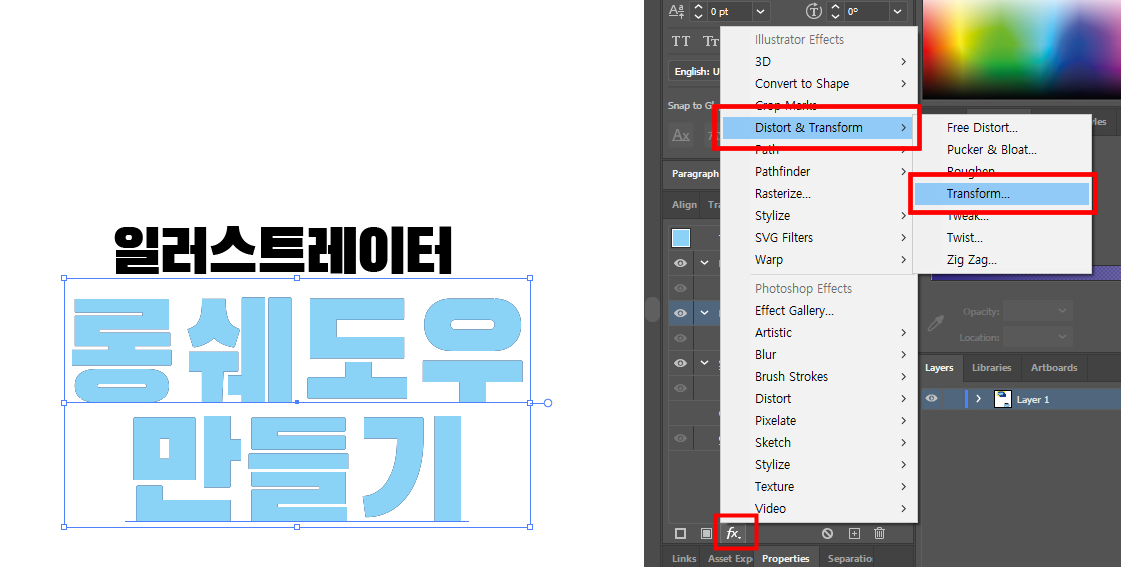Click the Layer 1 thumbnail
Screen dimensions: 1121x567
(1003, 399)
